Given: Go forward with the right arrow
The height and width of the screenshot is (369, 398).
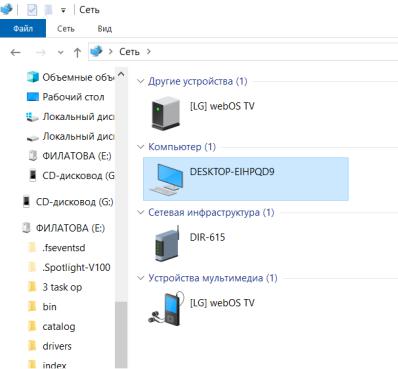Looking at the screenshot, I should click(x=40, y=52).
